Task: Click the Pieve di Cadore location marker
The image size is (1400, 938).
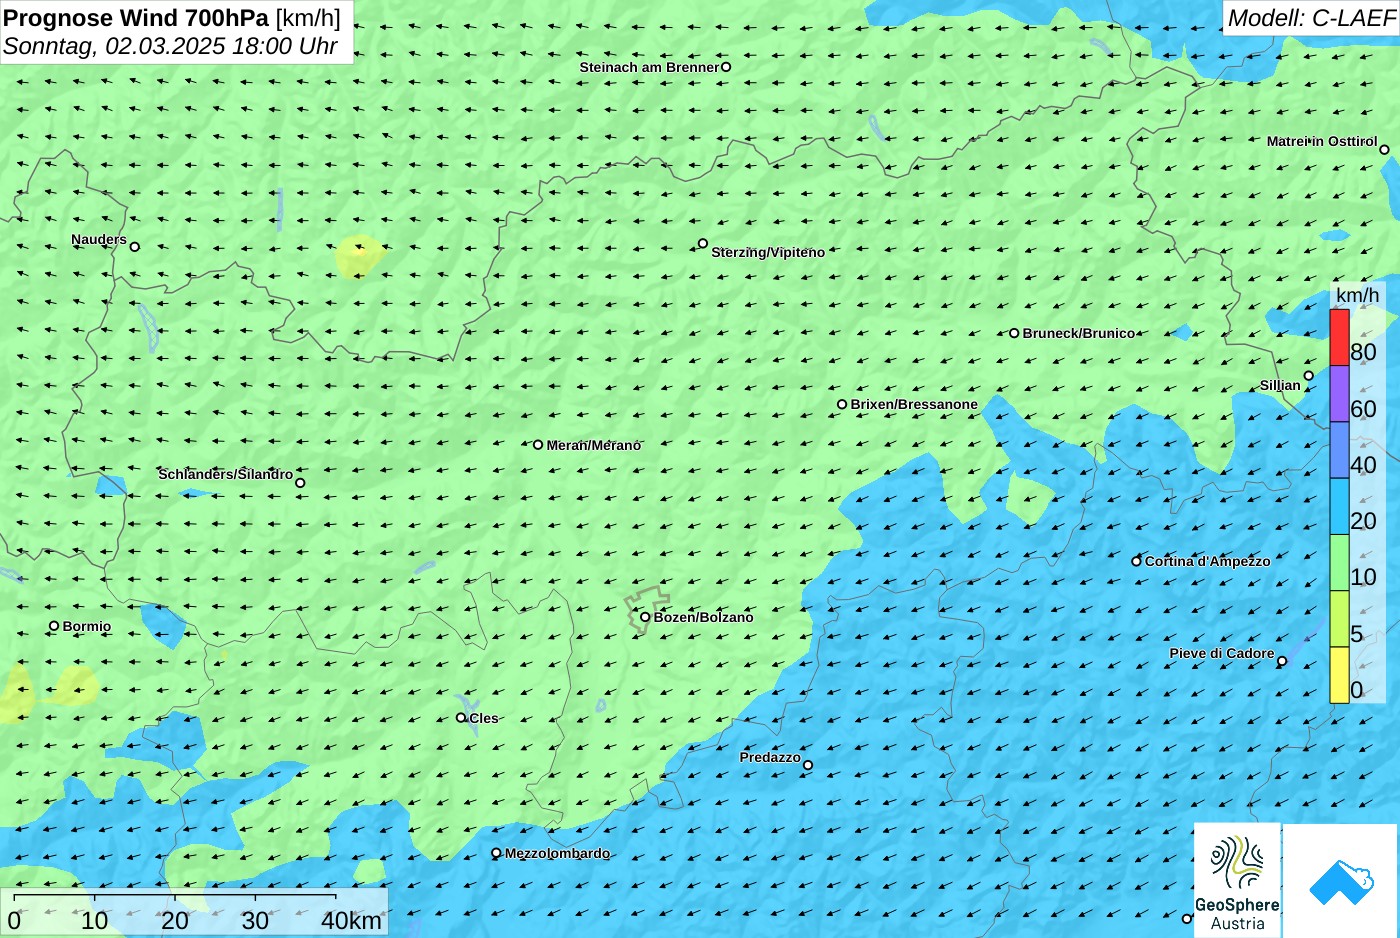Action: click(x=1282, y=661)
